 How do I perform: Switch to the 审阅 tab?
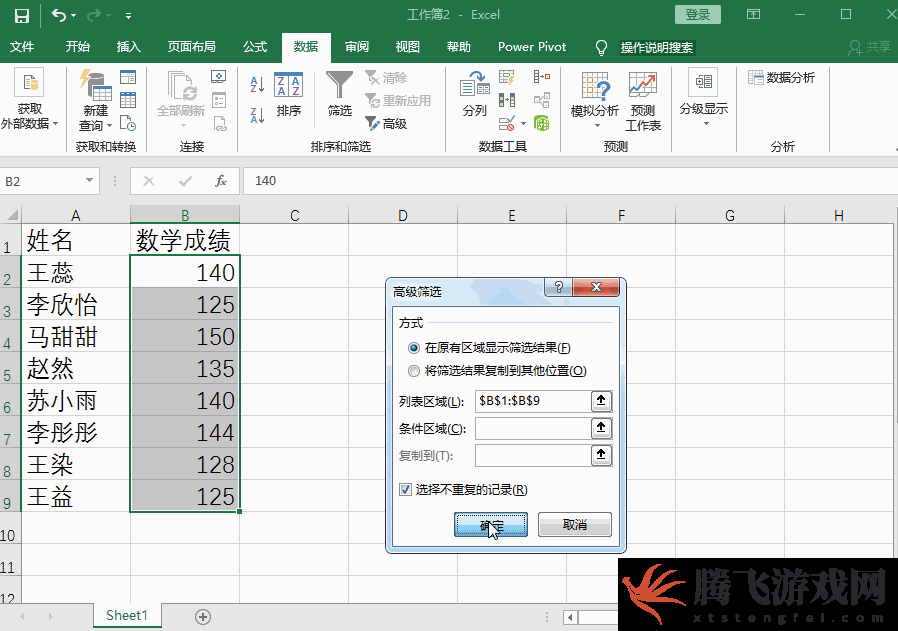(357, 47)
